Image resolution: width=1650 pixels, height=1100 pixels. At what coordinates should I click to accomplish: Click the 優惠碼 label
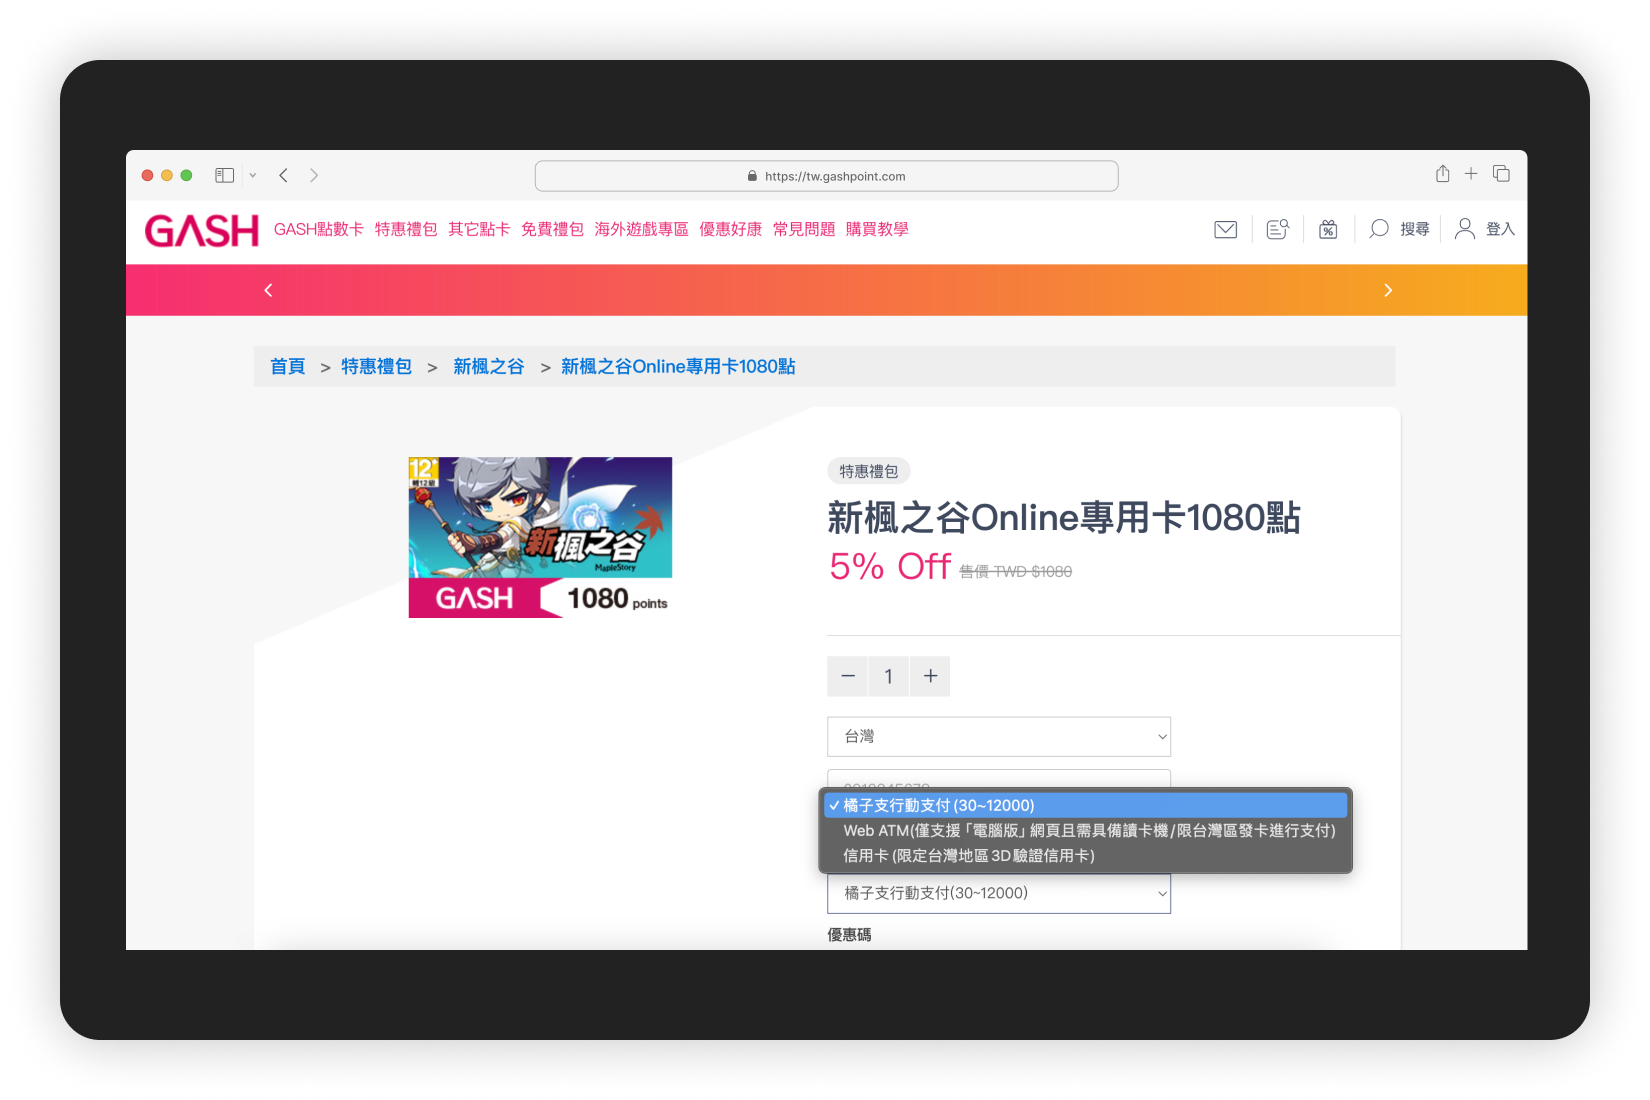(x=849, y=935)
